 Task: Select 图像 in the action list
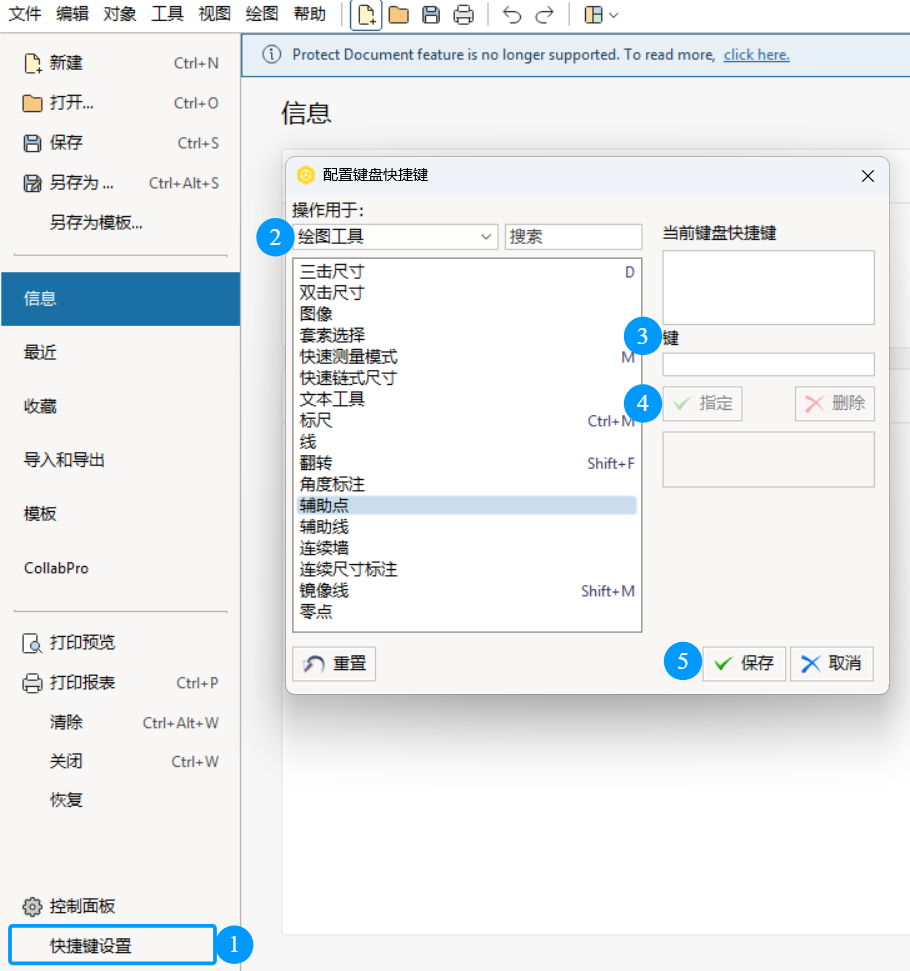pos(467,314)
